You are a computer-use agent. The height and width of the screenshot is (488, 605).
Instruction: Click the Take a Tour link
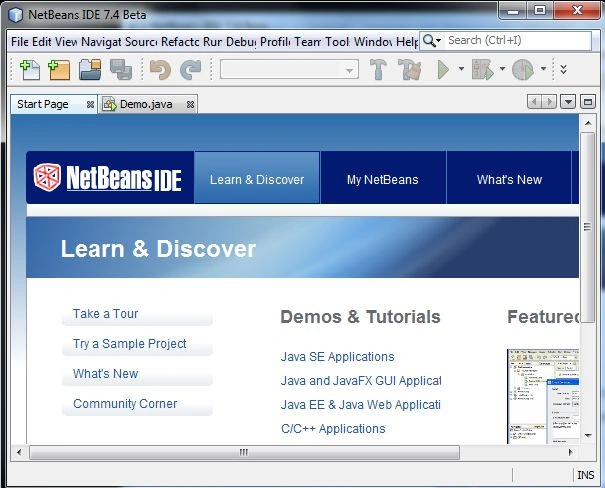[x=105, y=314]
